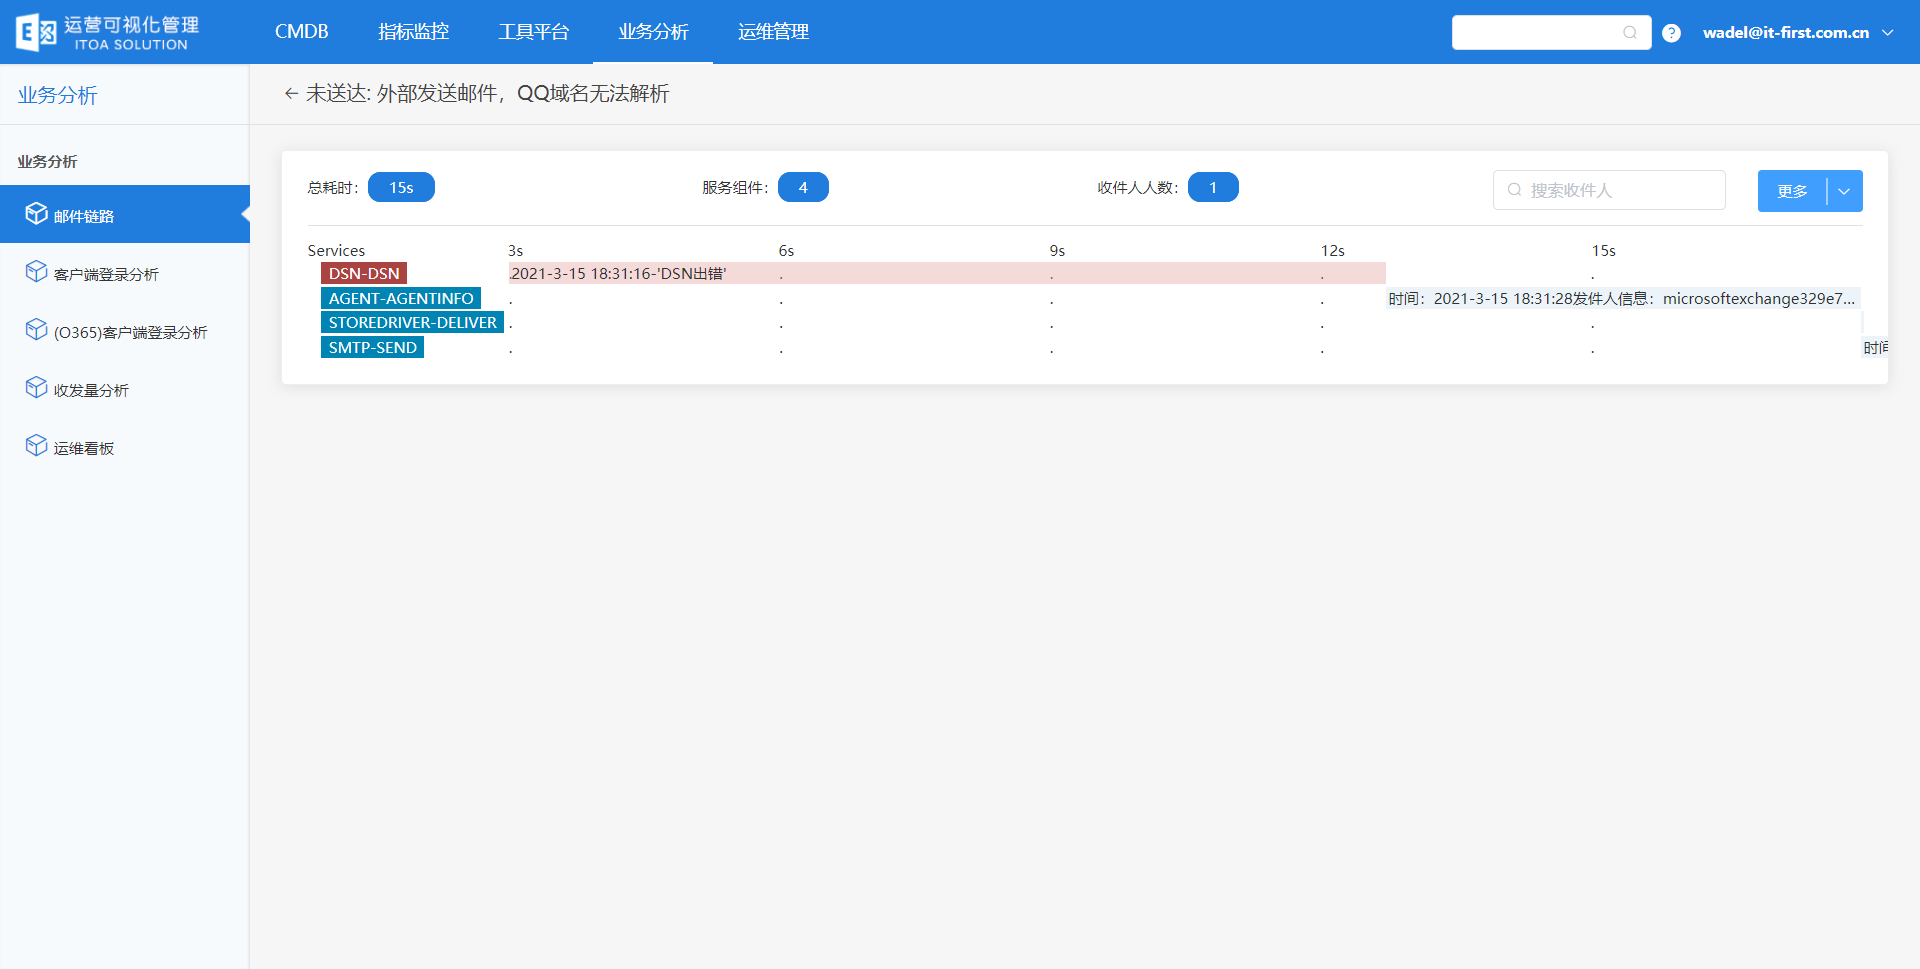Click the 服务组件 label
1920x969 pixels.
pos(735,187)
